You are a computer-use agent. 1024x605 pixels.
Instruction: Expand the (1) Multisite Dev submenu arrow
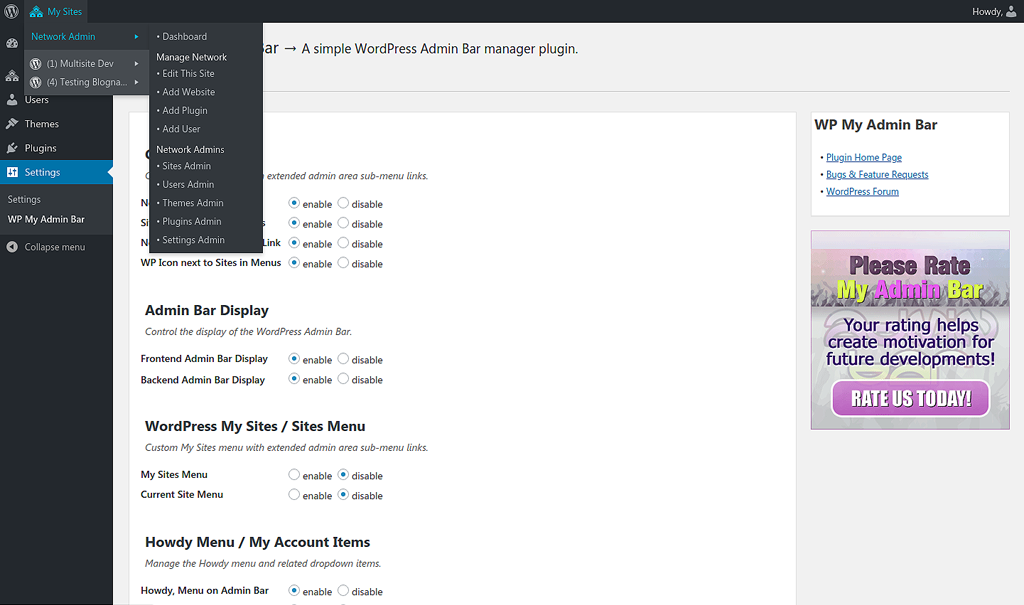136,64
